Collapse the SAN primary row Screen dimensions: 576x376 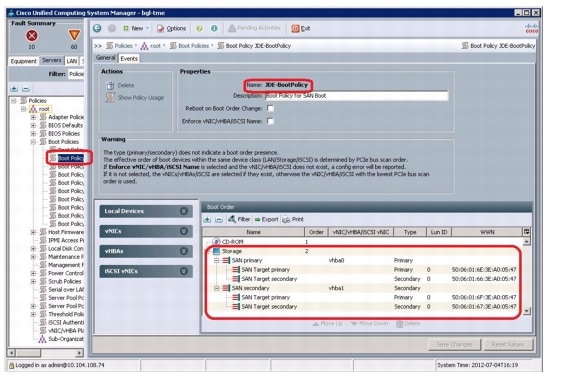(x=217, y=260)
